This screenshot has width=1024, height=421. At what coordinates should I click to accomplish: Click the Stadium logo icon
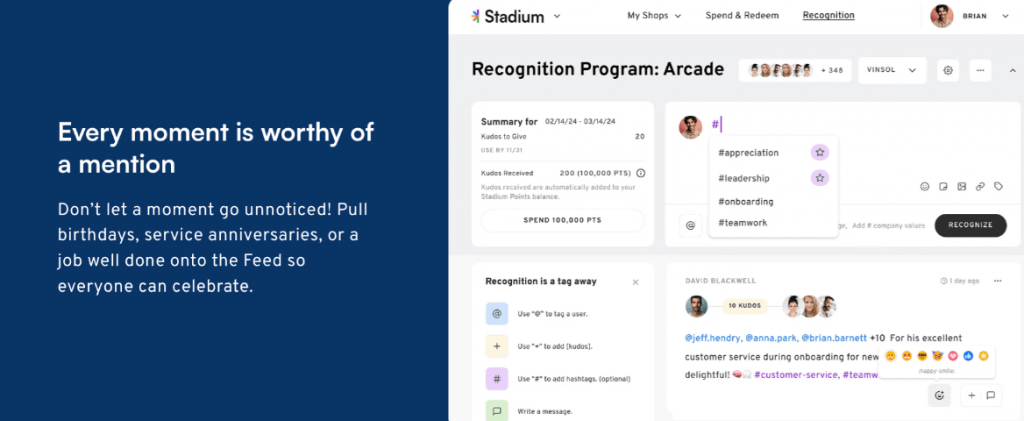[476, 16]
